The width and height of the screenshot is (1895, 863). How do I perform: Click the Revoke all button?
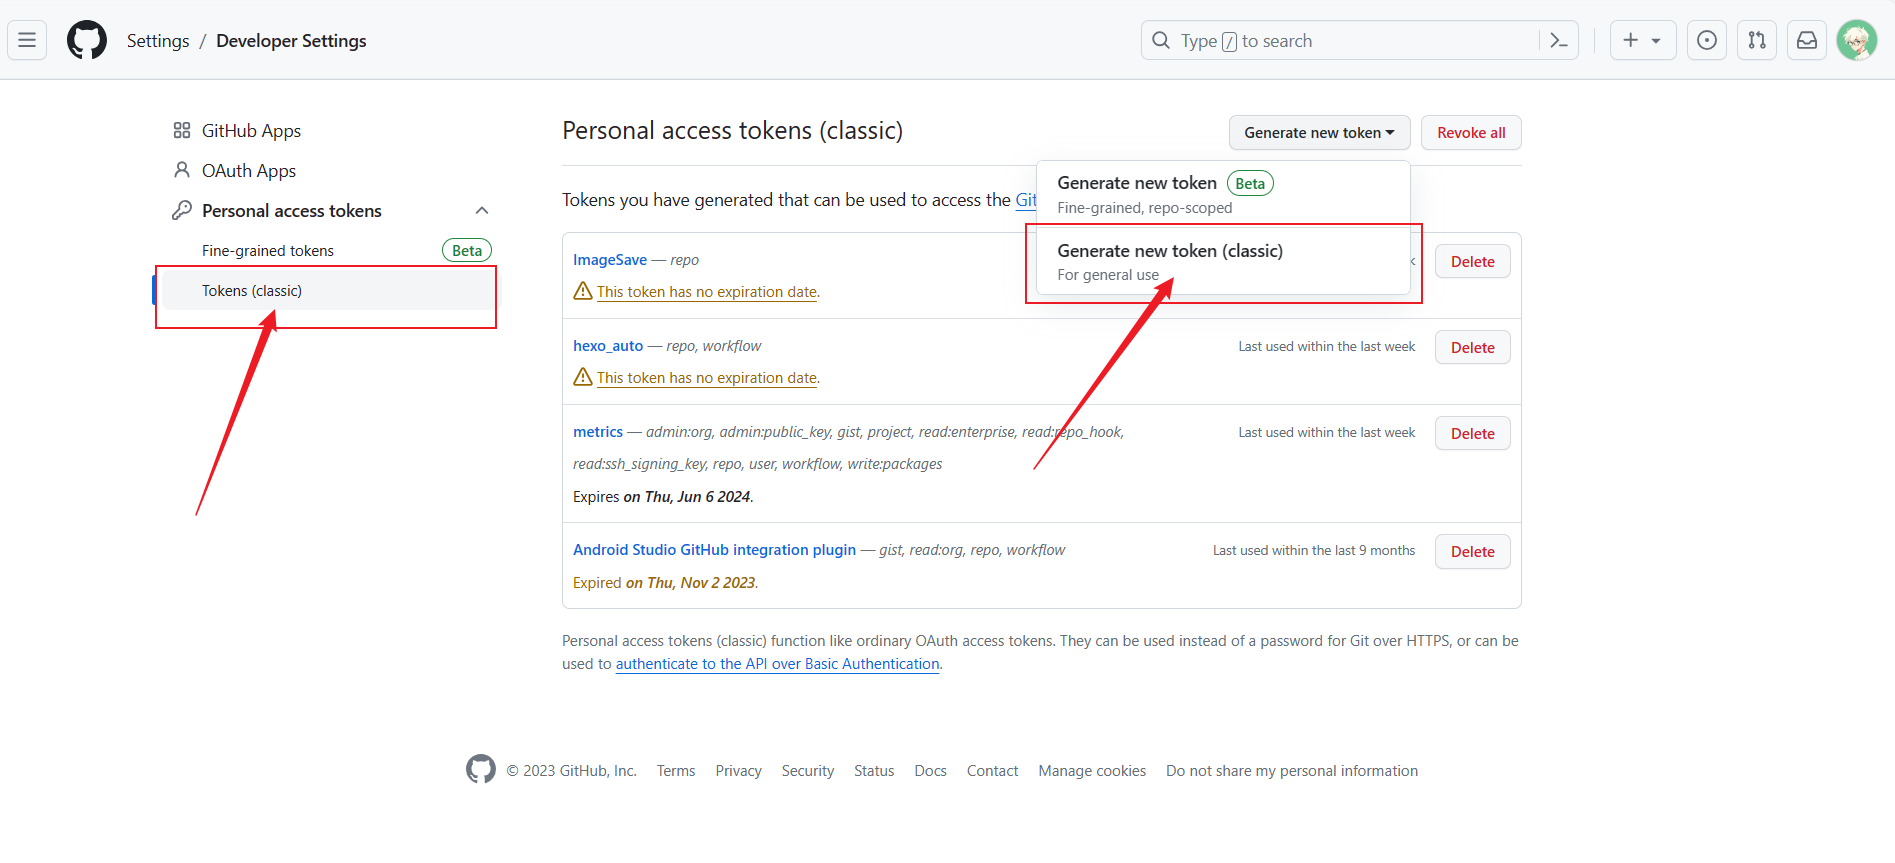1471,132
